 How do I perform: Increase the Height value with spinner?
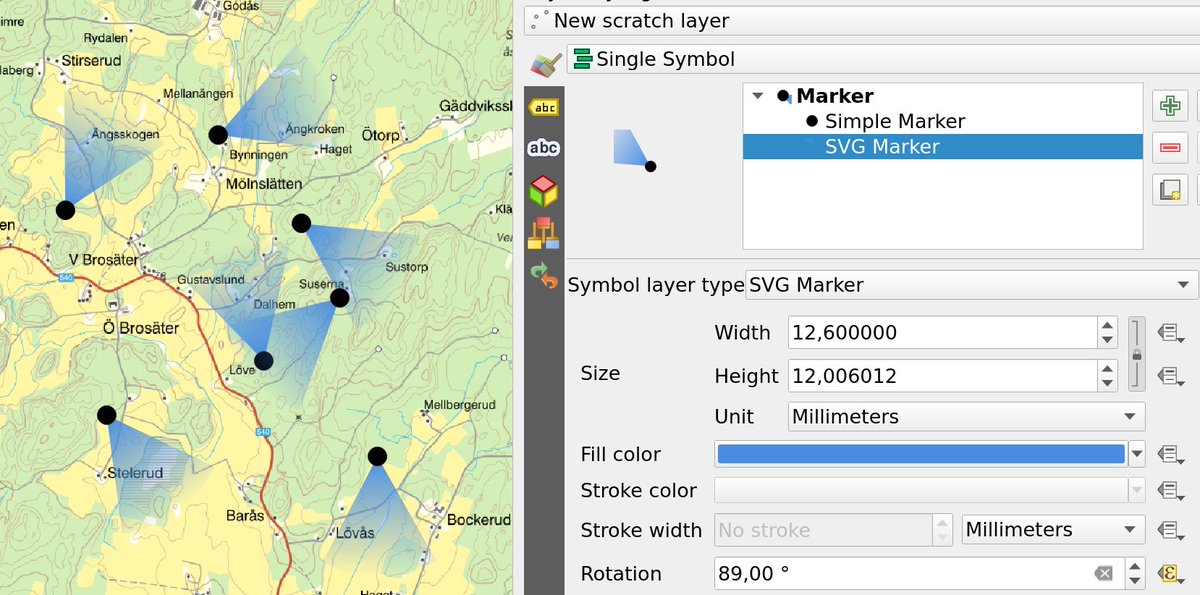(x=1107, y=369)
